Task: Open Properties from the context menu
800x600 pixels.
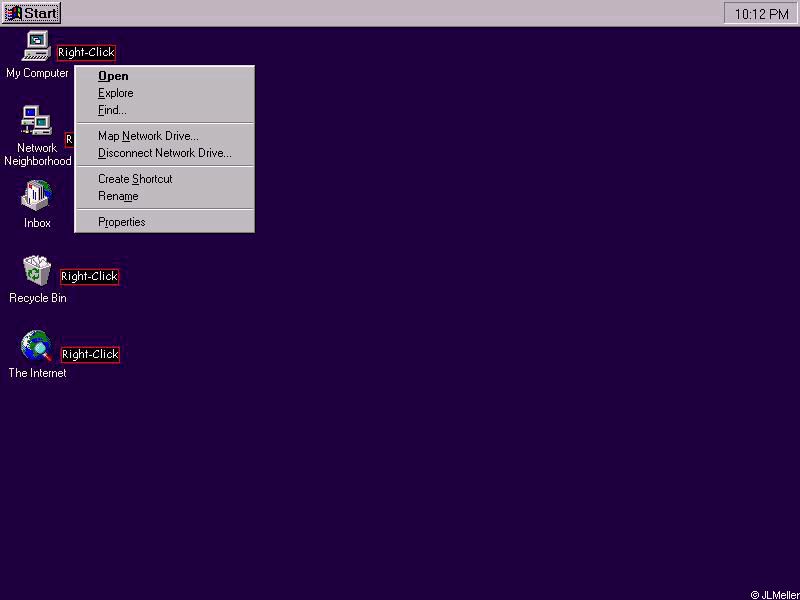Action: pos(165,222)
